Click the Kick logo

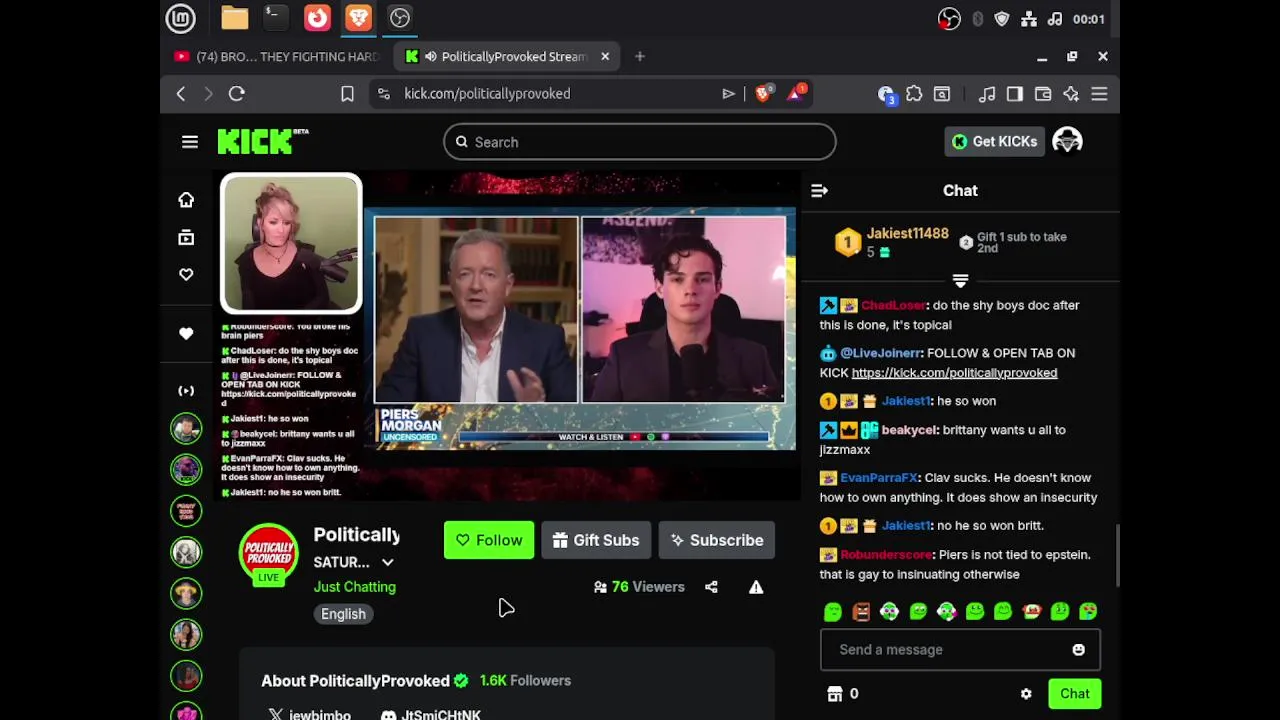pos(263,141)
